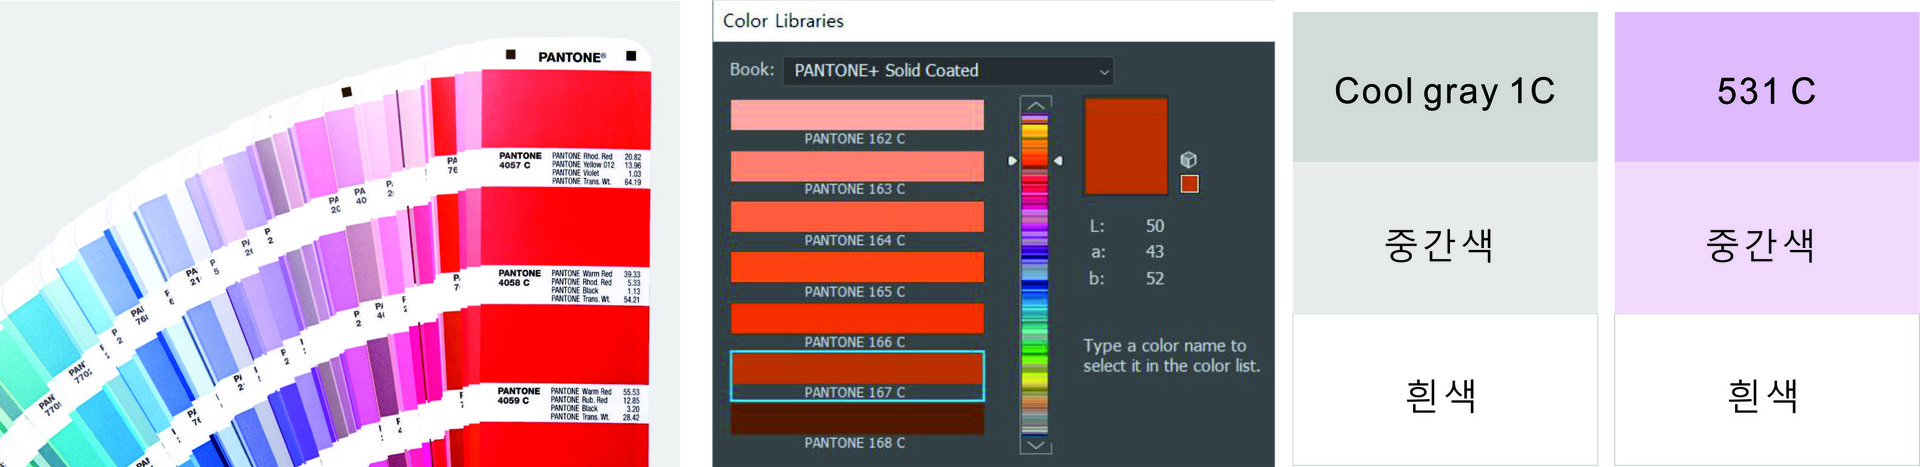The image size is (1920, 467).
Task: Click the lavender 중간색 block under 531 C
Action: 1766,238
